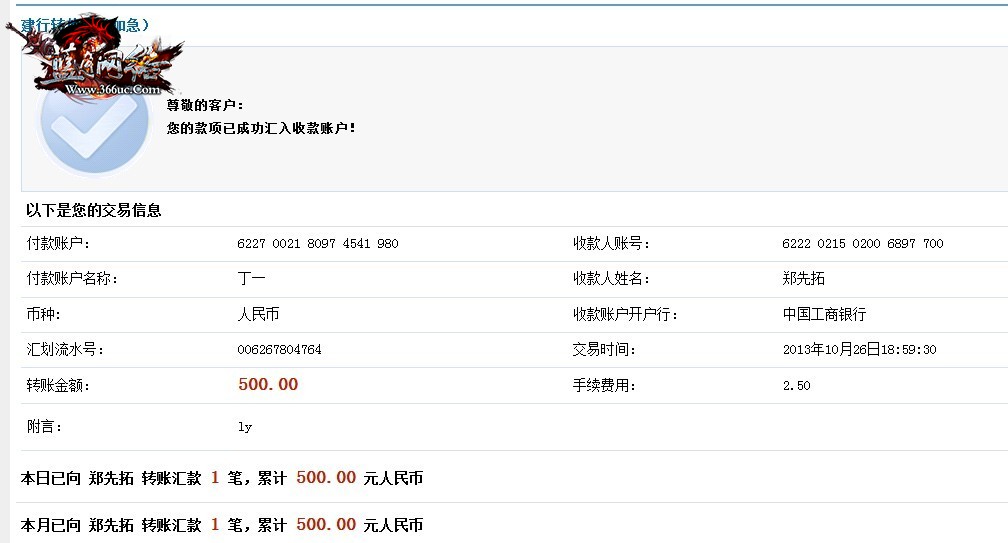1008x543 pixels.
Task: Click the payee bank 中国工商银行
Action: click(x=824, y=314)
